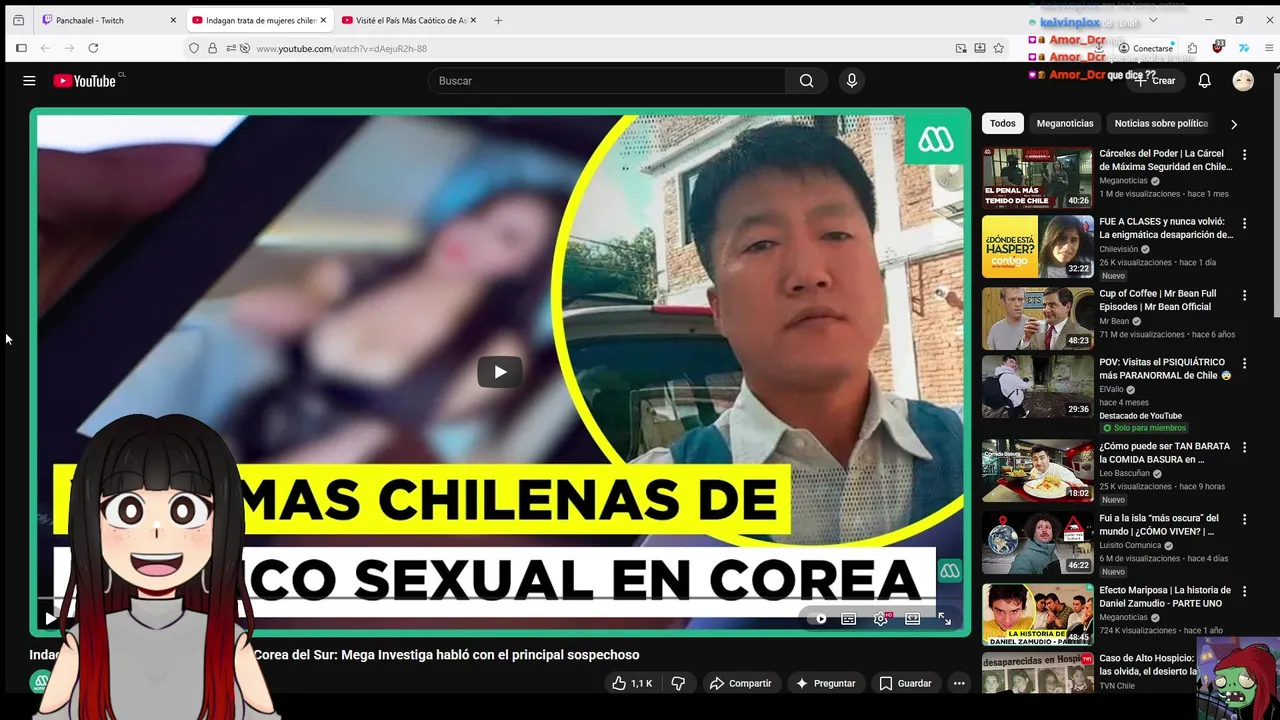The image size is (1280, 720).
Task: Open more actions ellipsis below video
Action: click(959, 683)
